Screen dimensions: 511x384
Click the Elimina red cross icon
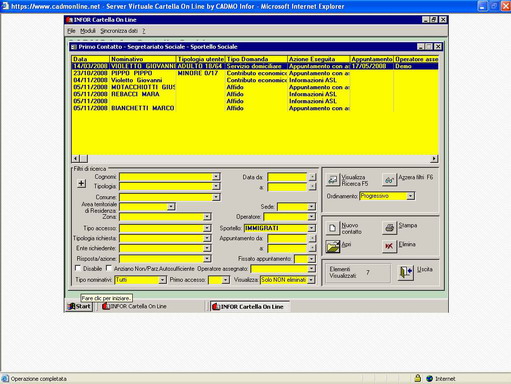point(389,246)
